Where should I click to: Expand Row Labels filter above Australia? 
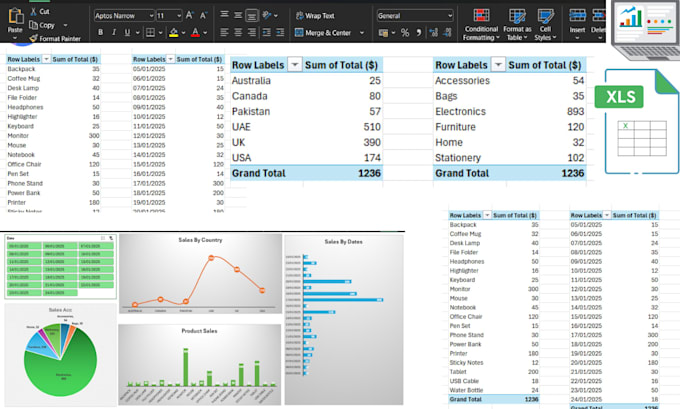pos(295,65)
